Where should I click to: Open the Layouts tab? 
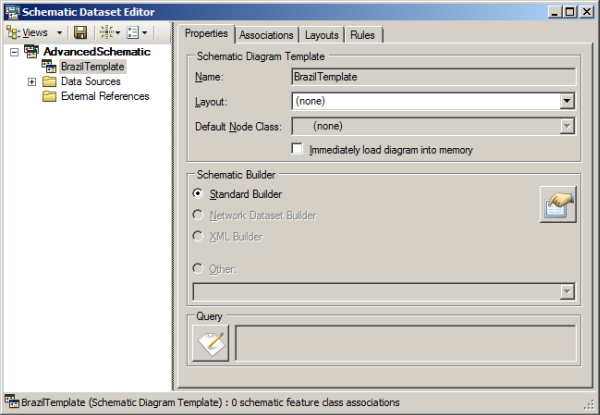tap(322, 35)
